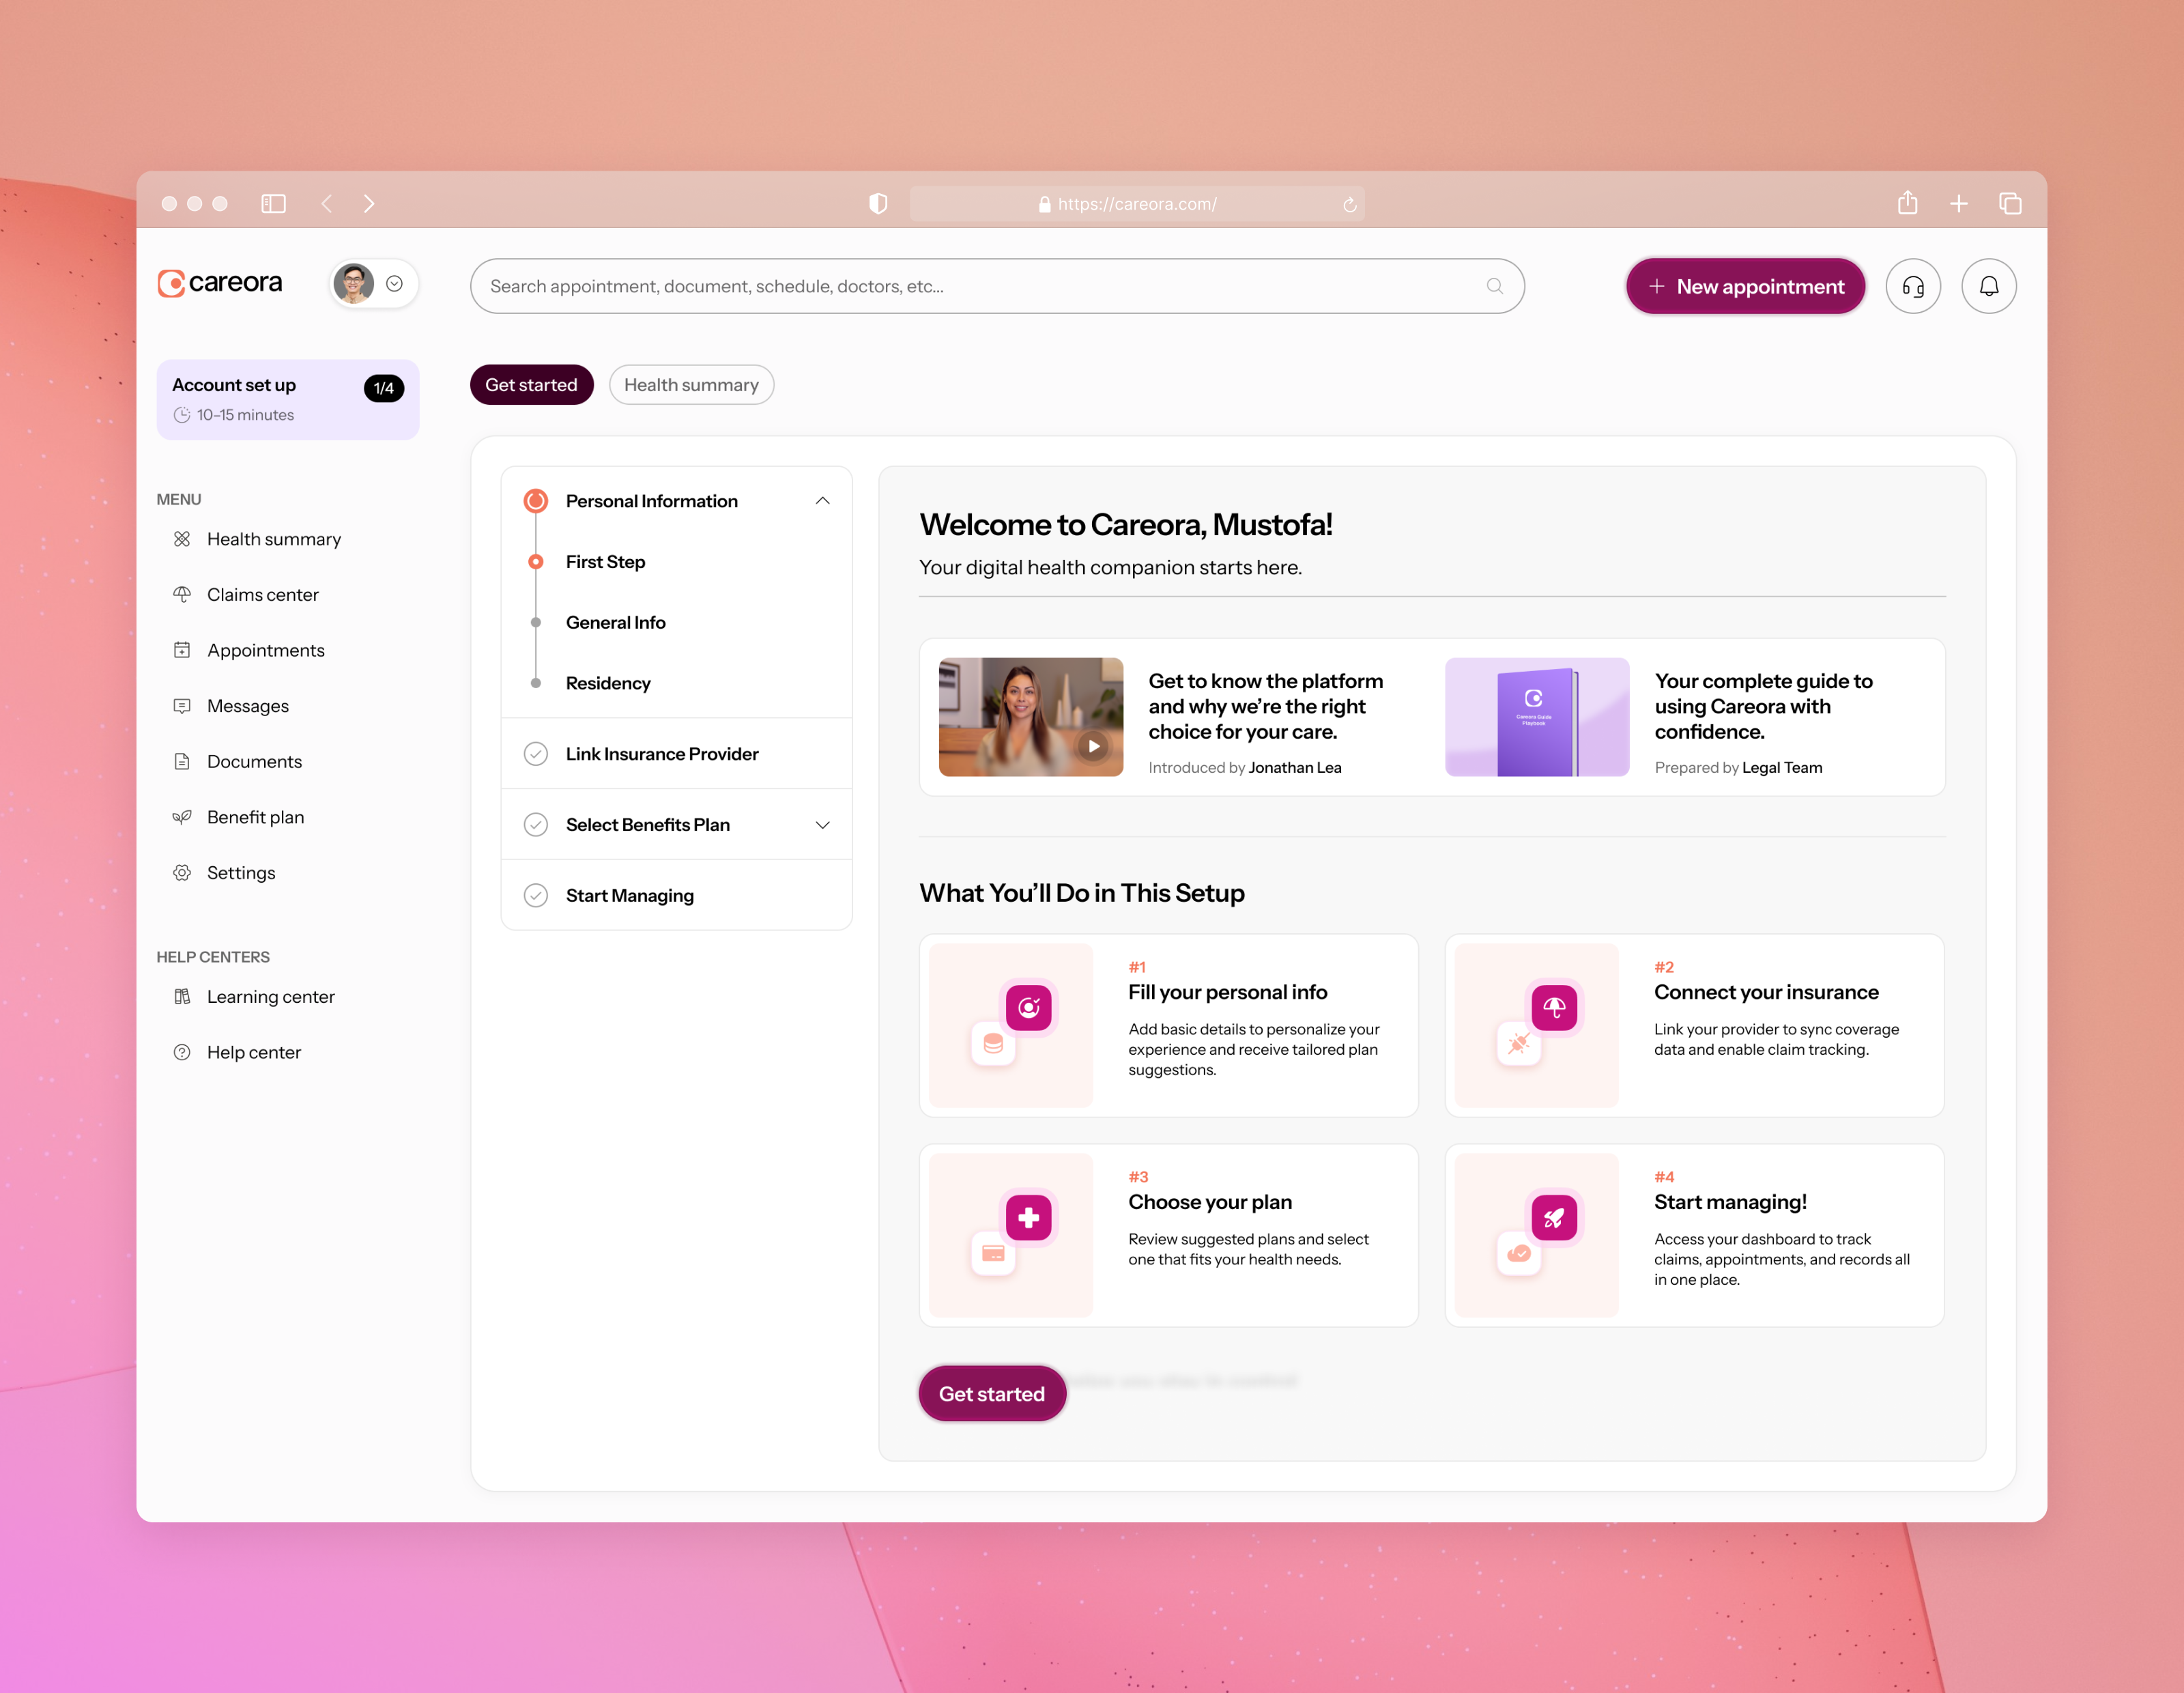Select the Benefit plan leaf icon
Image resolution: width=2184 pixels, height=1693 pixels.
(x=182, y=817)
